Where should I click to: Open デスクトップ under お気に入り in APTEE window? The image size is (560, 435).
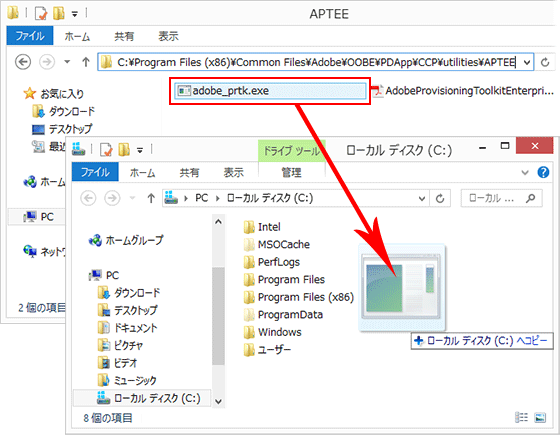(x=62, y=129)
